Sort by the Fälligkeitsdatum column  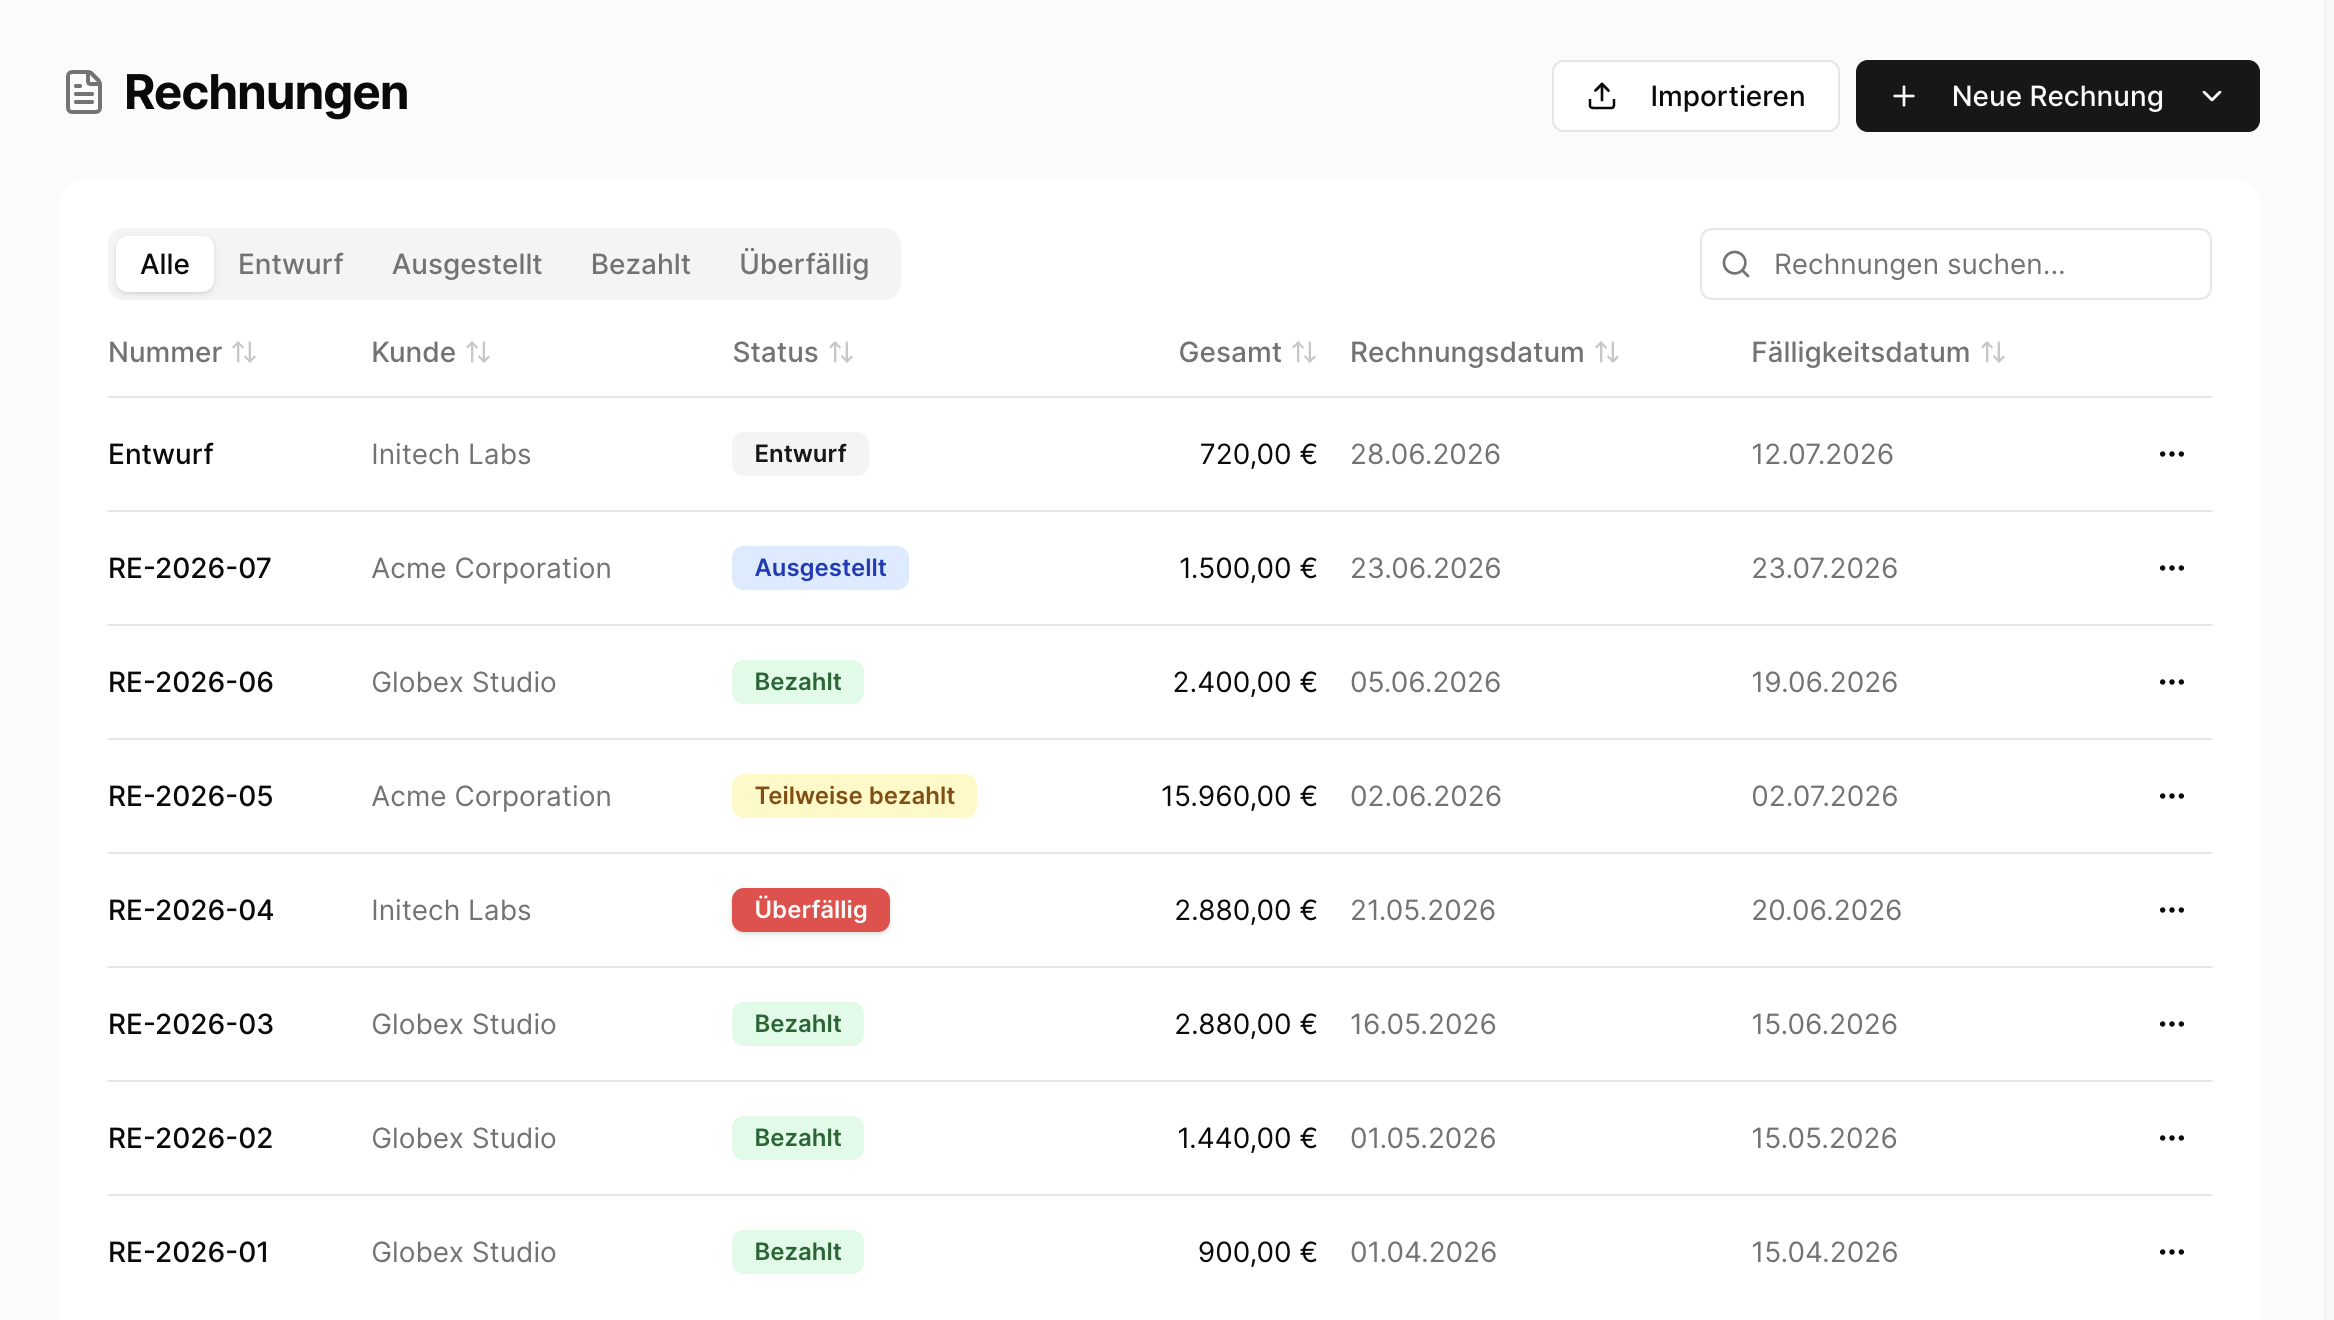[1878, 352]
